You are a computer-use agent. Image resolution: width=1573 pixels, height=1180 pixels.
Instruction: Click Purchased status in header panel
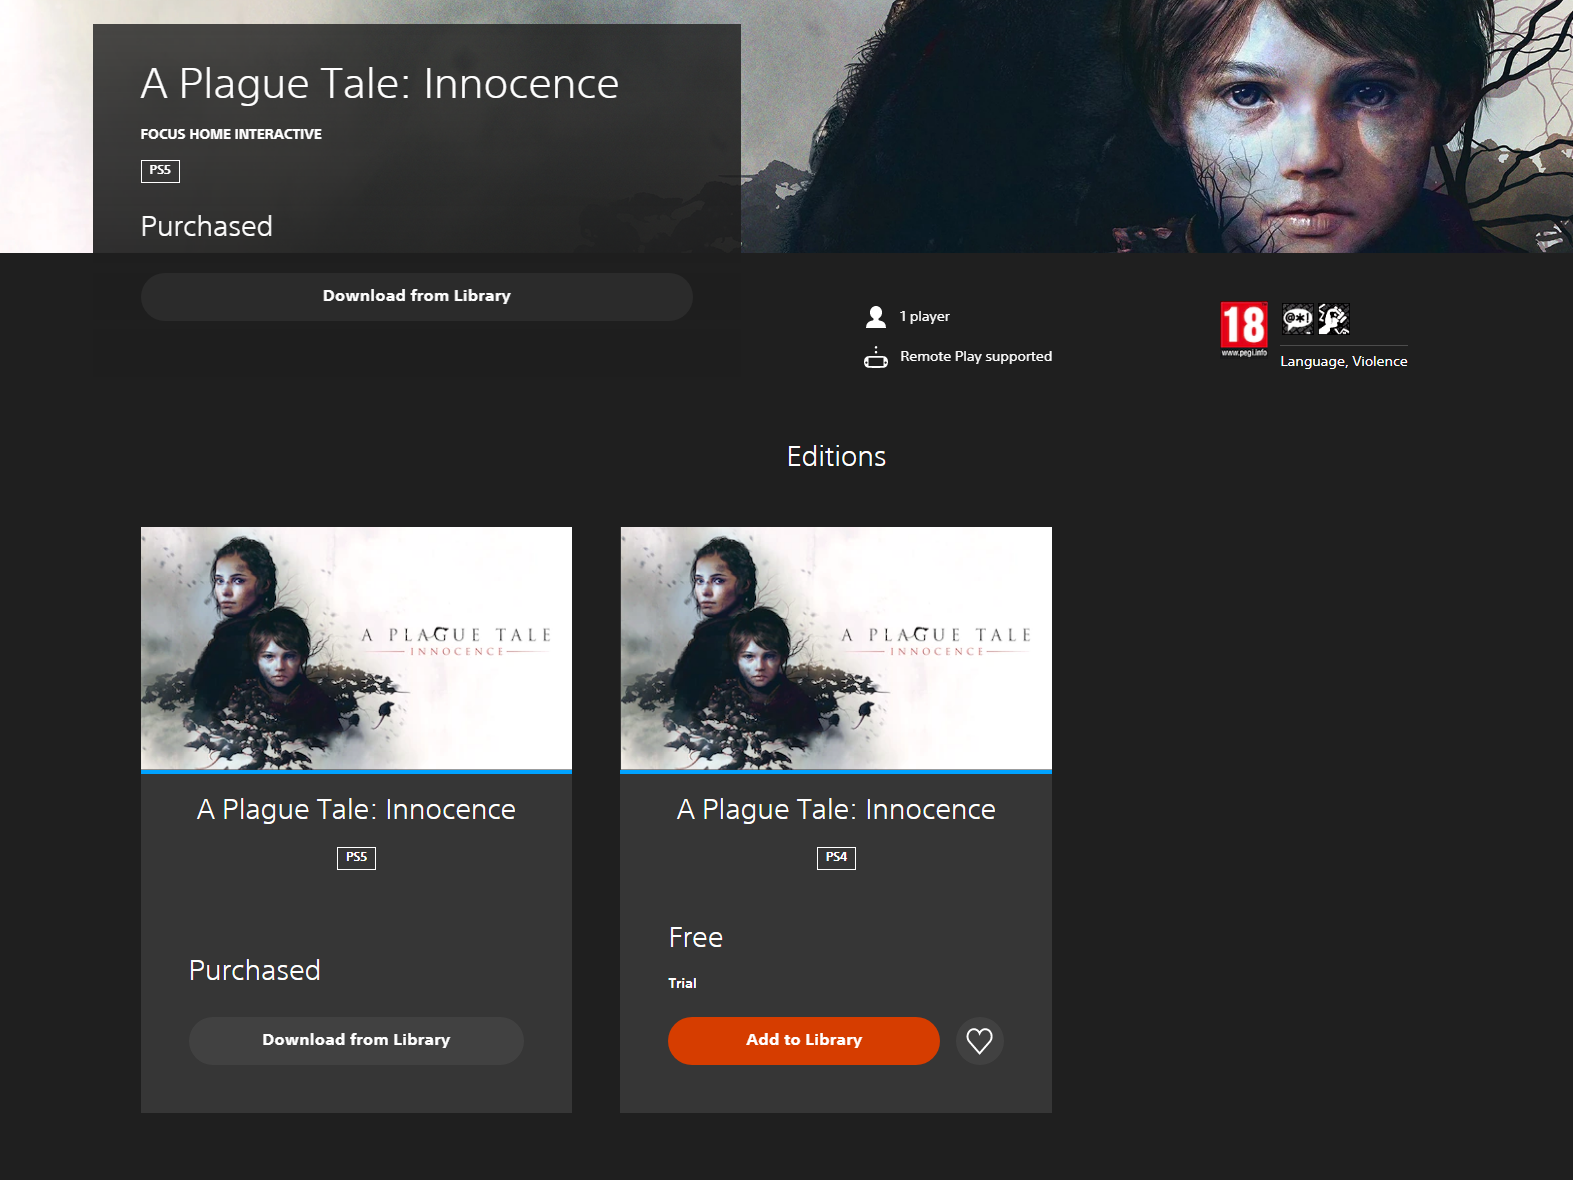(x=206, y=226)
